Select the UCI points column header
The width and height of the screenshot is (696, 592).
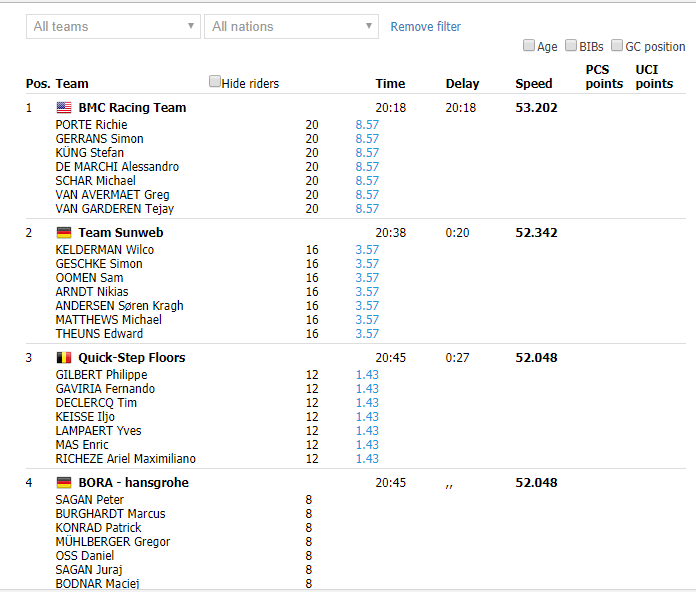[x=654, y=77]
